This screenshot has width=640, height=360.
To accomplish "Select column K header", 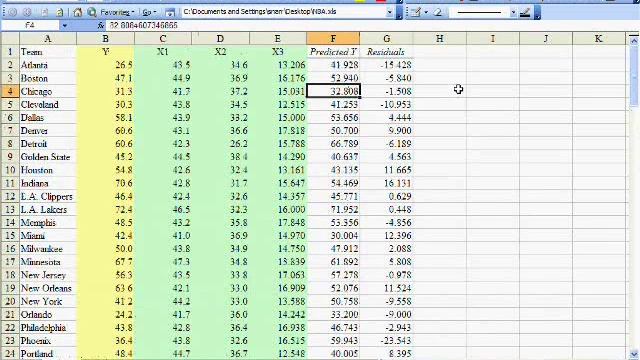I will click(598, 39).
